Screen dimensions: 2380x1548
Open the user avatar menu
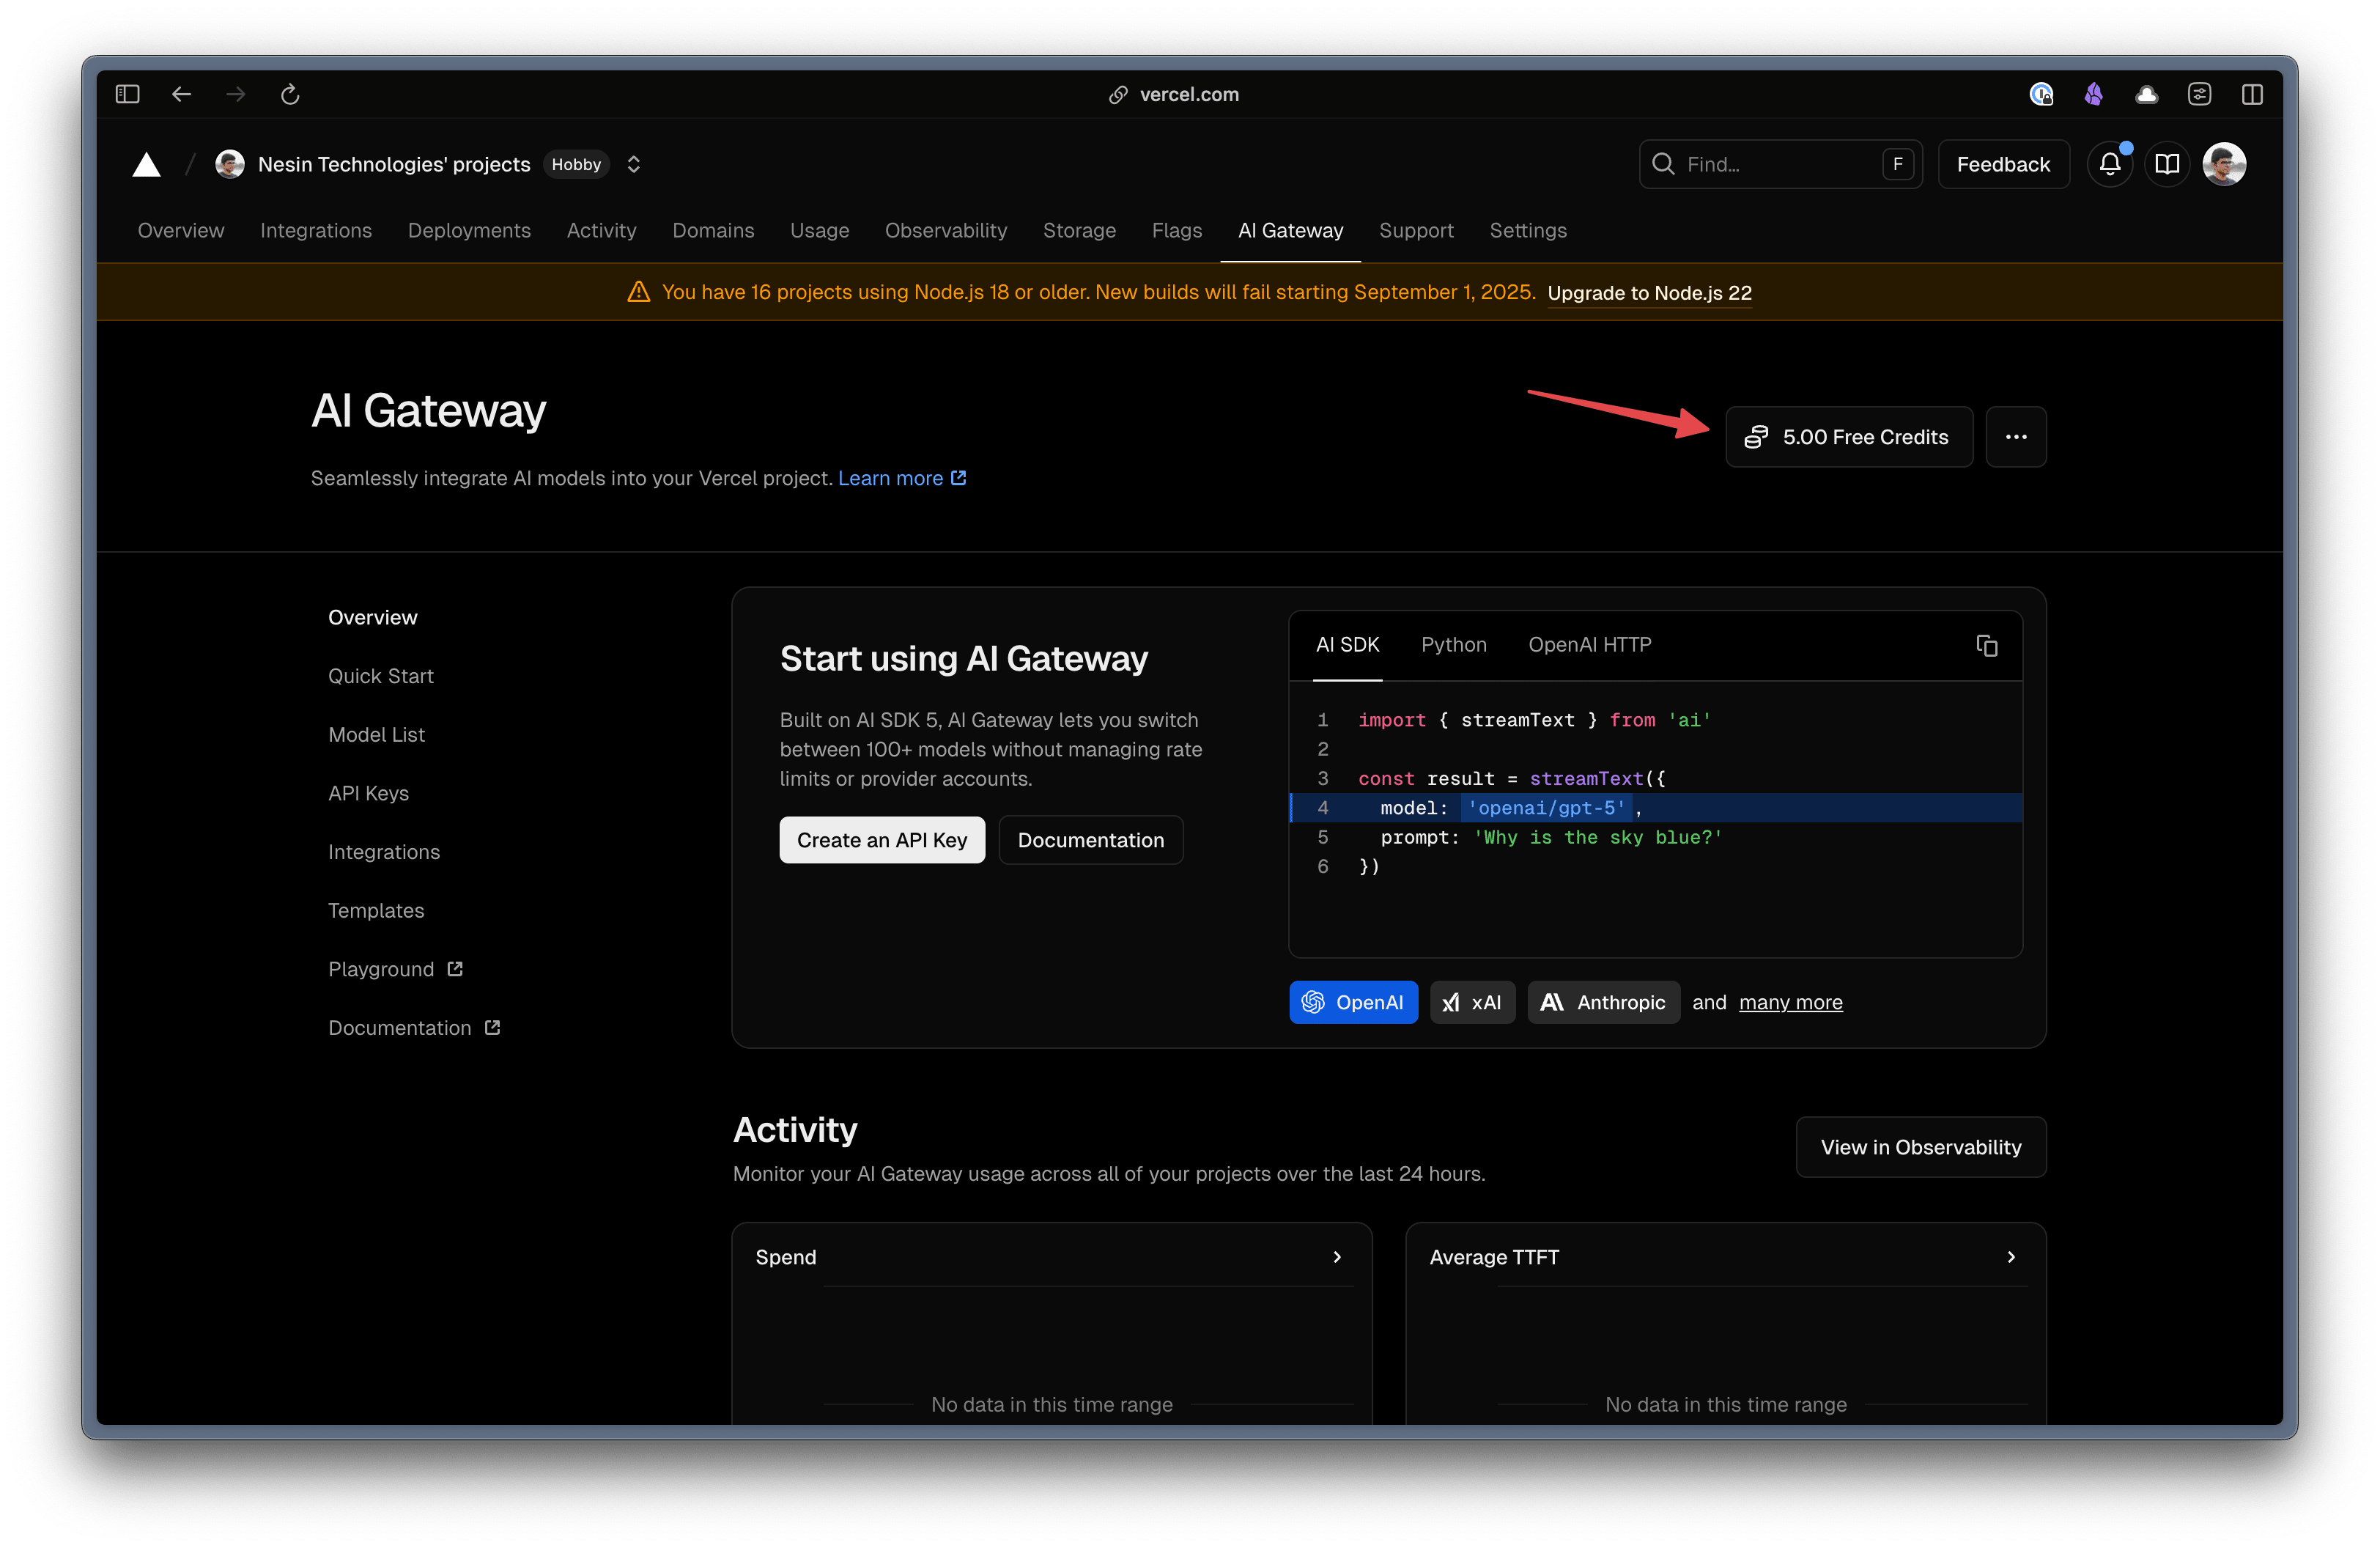pos(2224,164)
